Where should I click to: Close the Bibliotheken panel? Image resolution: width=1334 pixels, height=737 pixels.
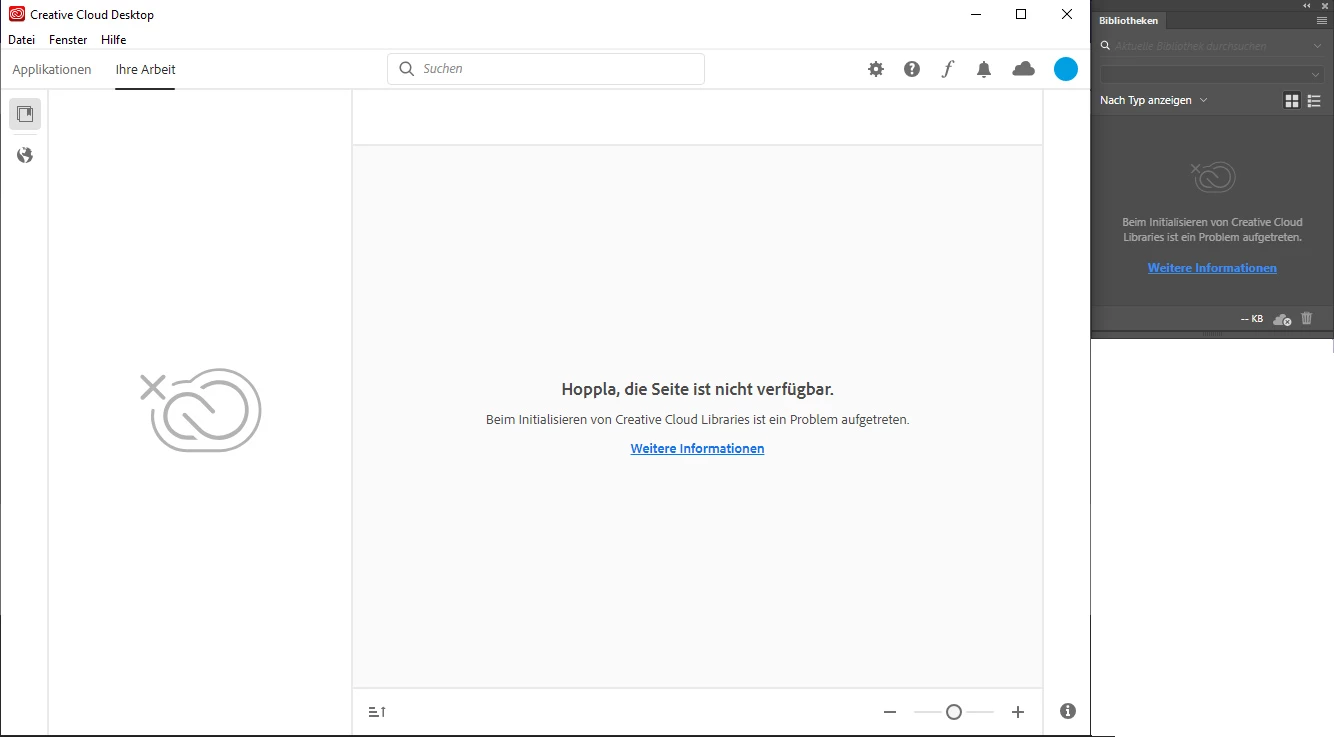coord(1323,5)
